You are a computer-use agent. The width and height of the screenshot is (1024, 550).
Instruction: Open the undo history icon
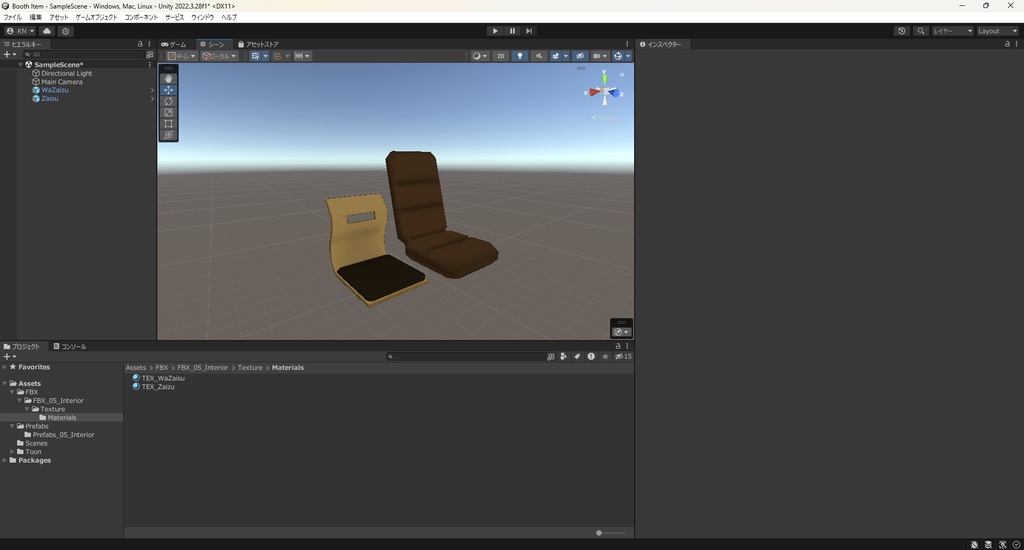(x=902, y=31)
